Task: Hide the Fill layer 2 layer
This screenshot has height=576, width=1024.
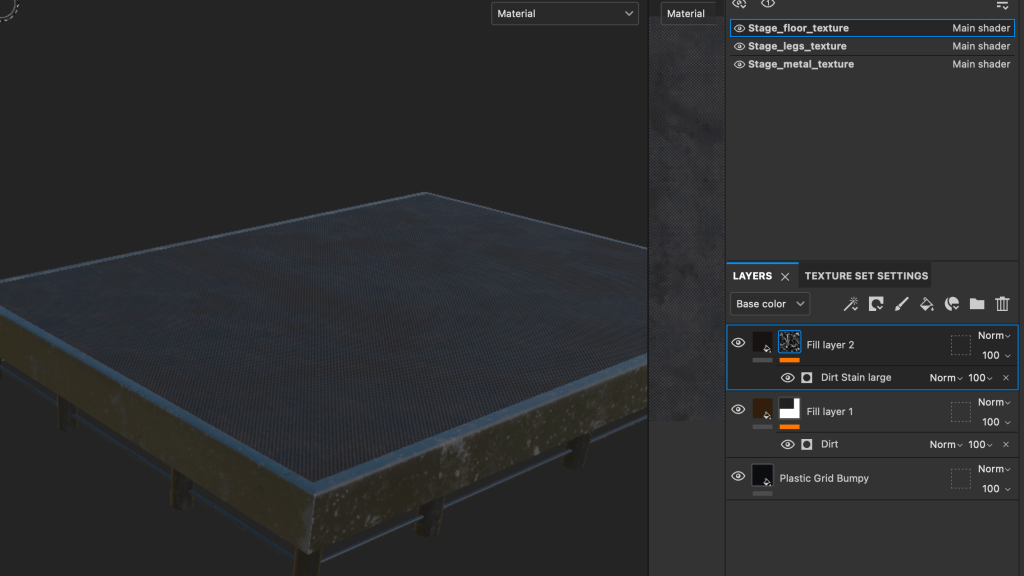Action: pyautogui.click(x=738, y=343)
